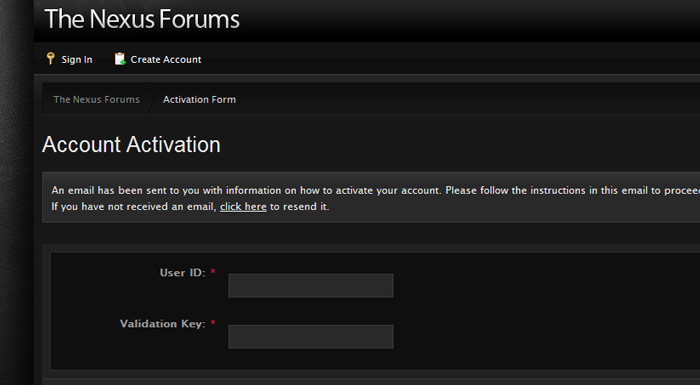Focus the User ID input field
The image size is (700, 385).
tap(311, 286)
